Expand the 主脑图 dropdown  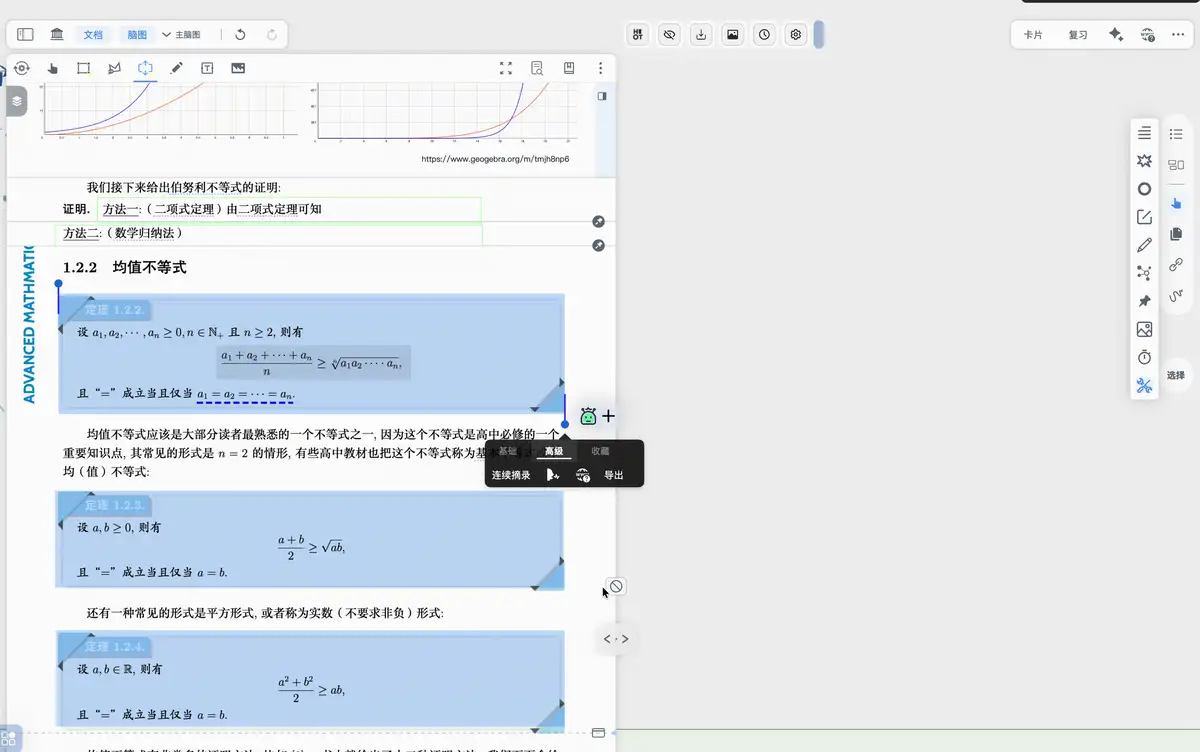181,34
